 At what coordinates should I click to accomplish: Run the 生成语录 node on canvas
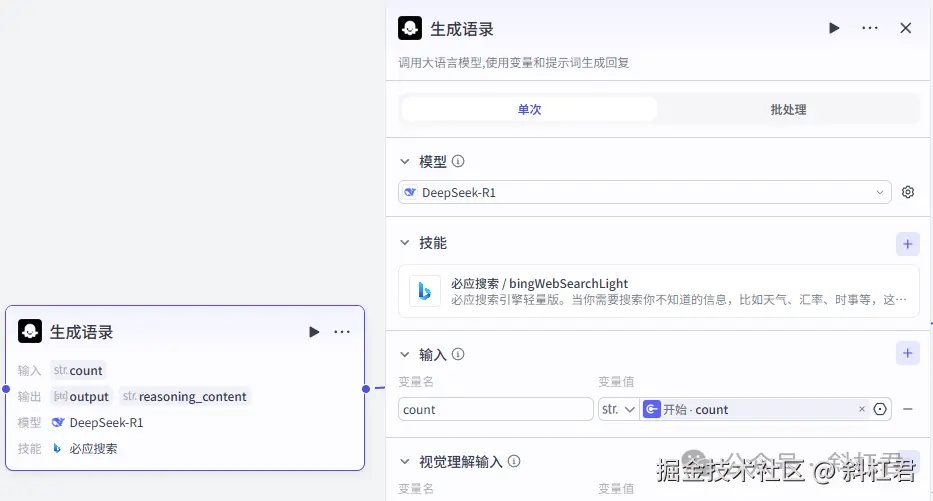[314, 332]
